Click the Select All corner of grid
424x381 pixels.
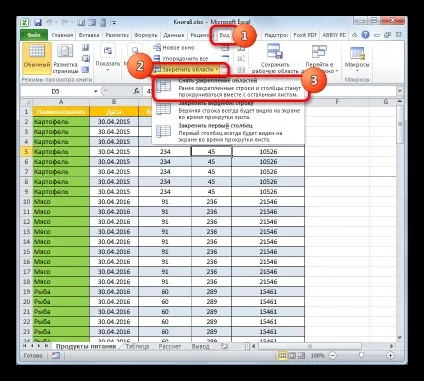pyautogui.click(x=26, y=102)
